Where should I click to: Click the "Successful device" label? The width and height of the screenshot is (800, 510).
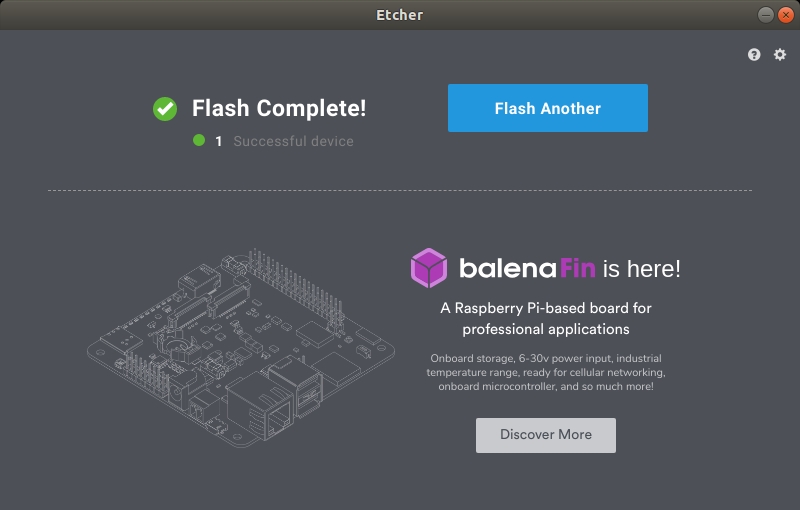click(x=293, y=142)
